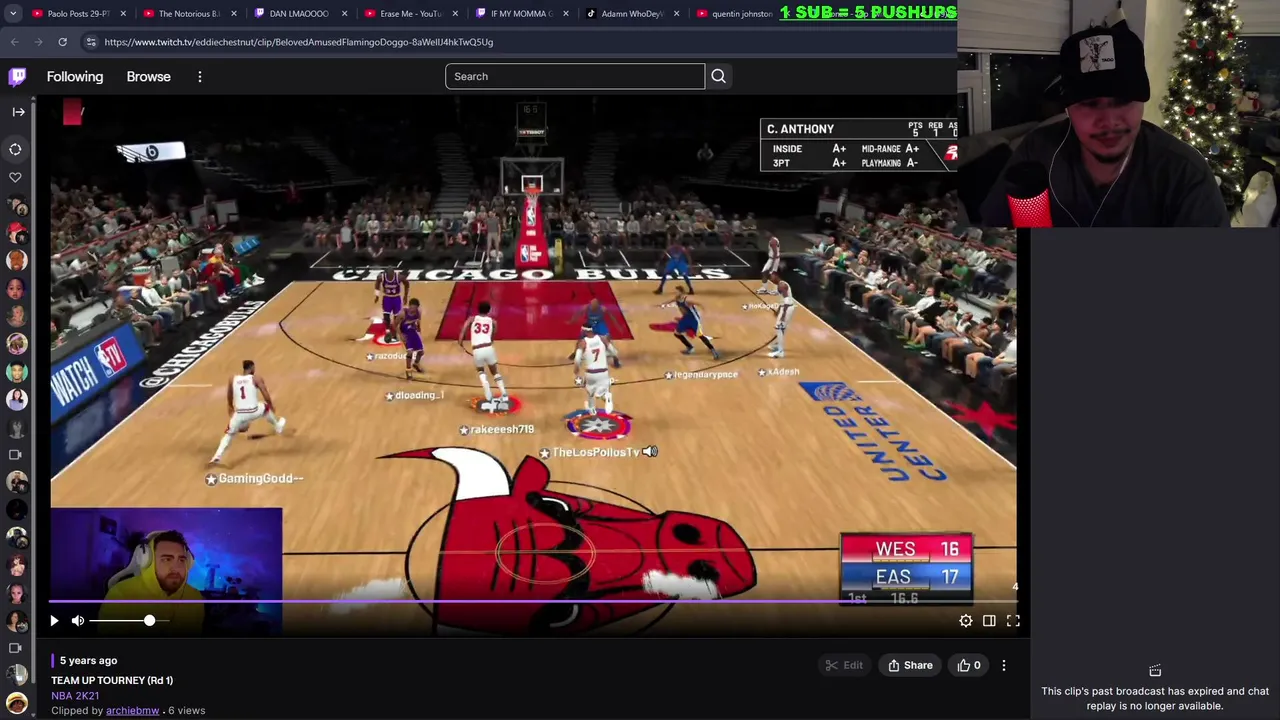Play the clip with the play button
The width and height of the screenshot is (1280, 720).
coord(54,621)
